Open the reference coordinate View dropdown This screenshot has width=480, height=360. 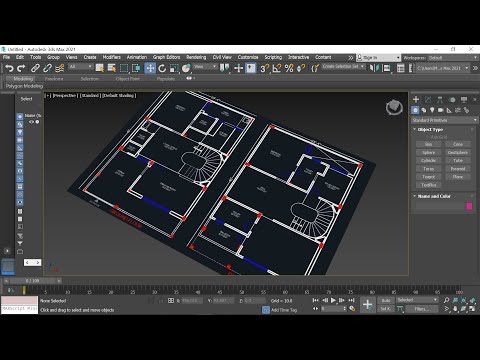pos(205,67)
